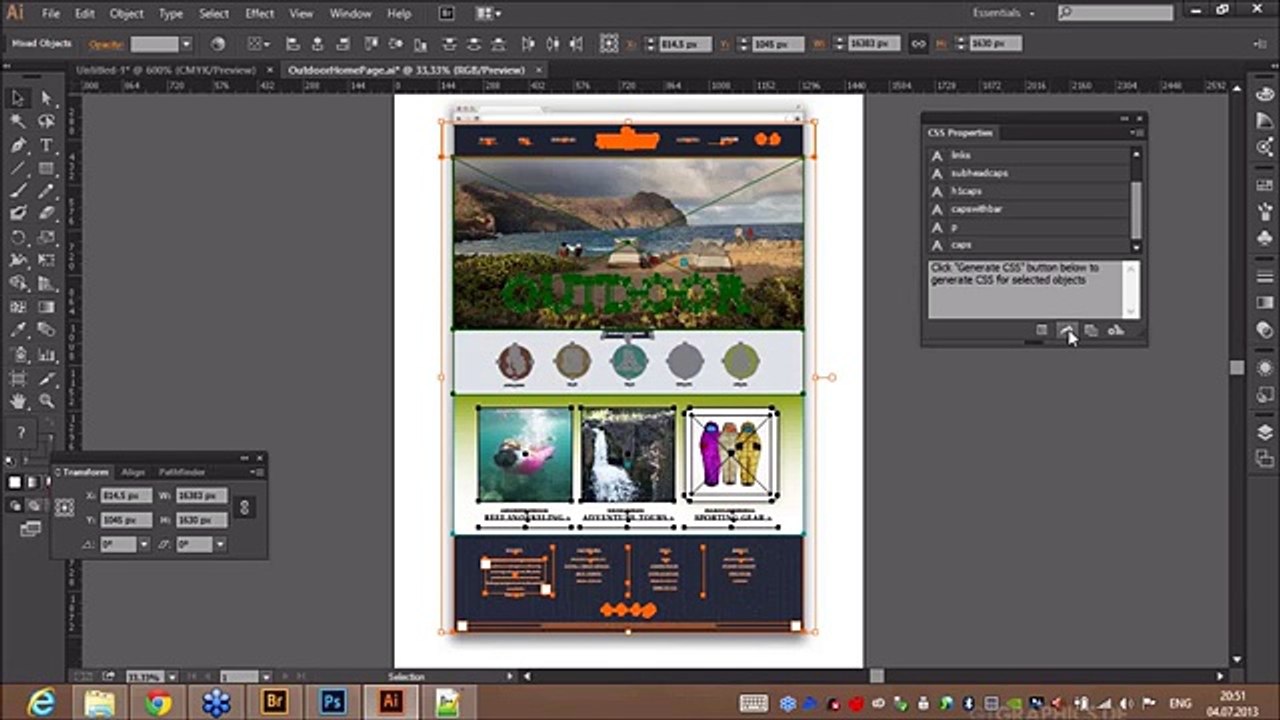The height and width of the screenshot is (720, 1280).
Task: Click the Opacity value field
Action: 155,44
